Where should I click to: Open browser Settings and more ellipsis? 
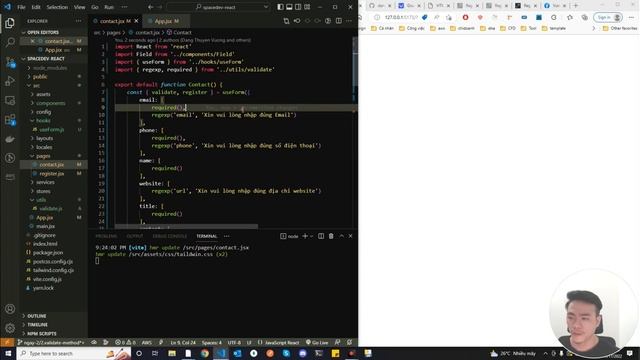[631, 17]
